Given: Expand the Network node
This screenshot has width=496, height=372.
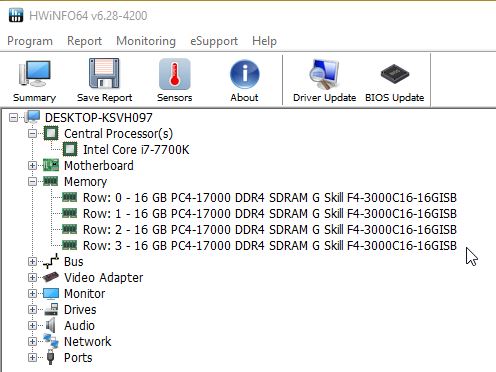Looking at the screenshot, I should 32,342.
